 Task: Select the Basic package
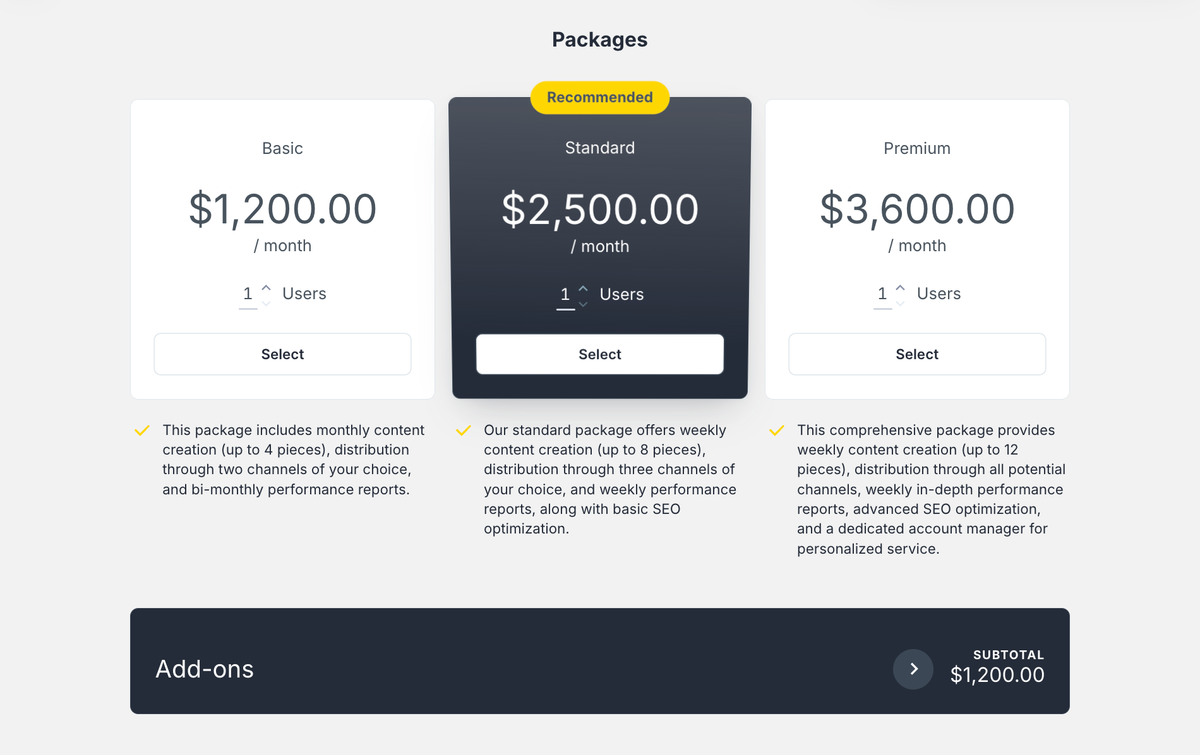click(x=282, y=354)
